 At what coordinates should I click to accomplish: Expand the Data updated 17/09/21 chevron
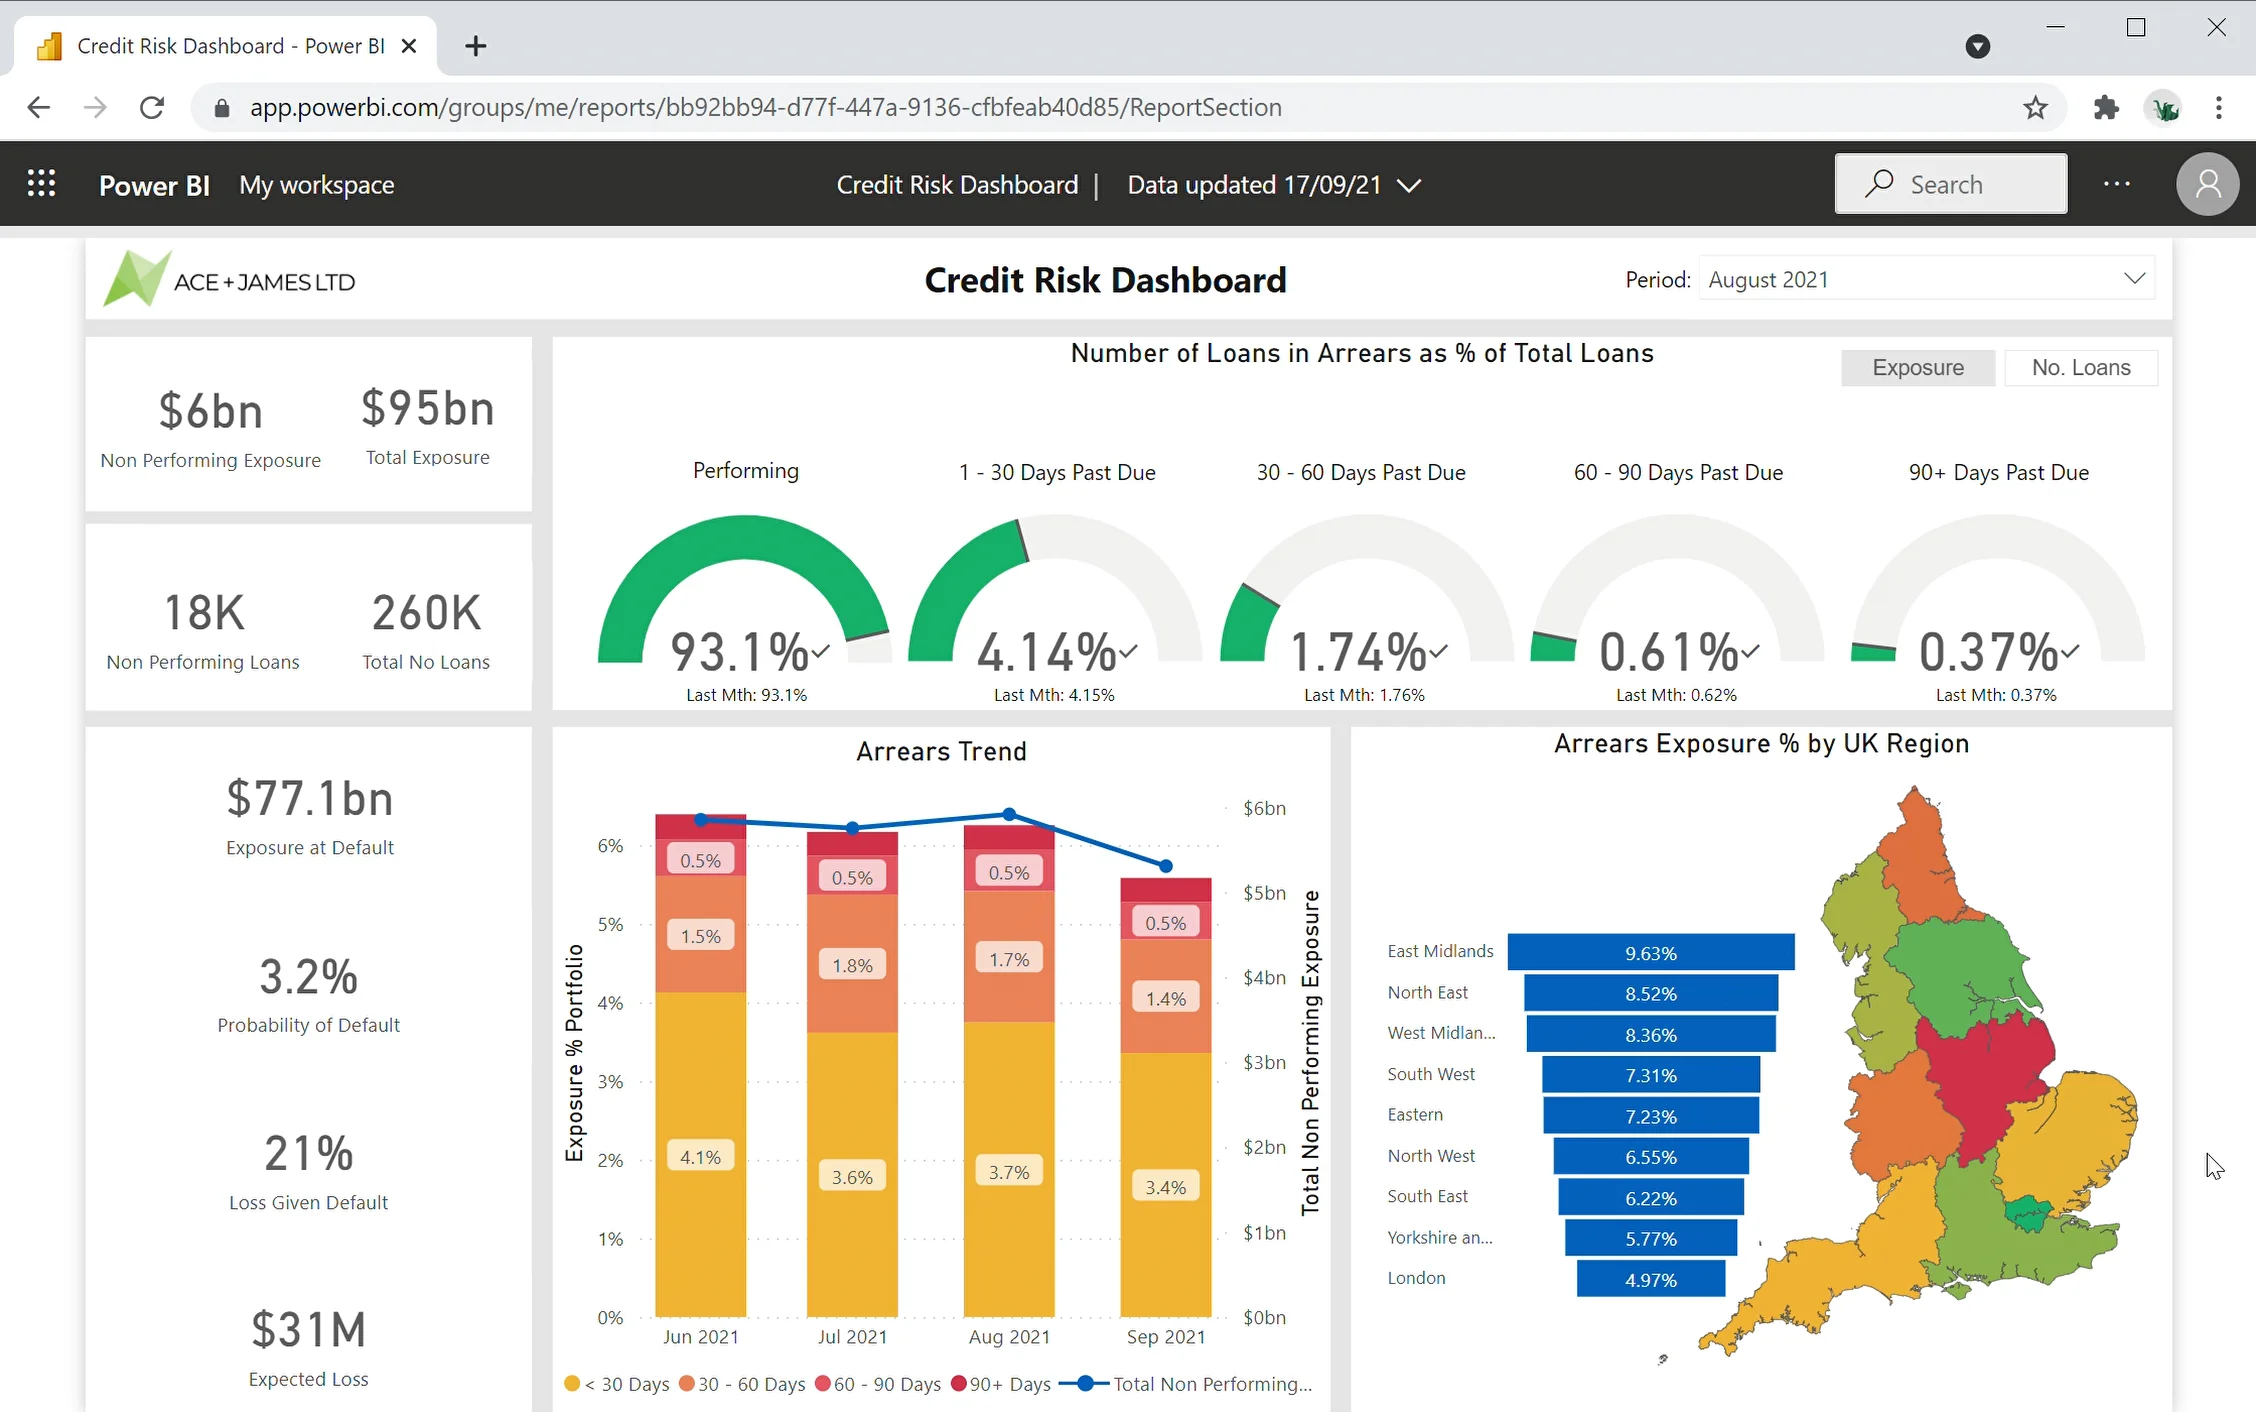[x=1409, y=185]
